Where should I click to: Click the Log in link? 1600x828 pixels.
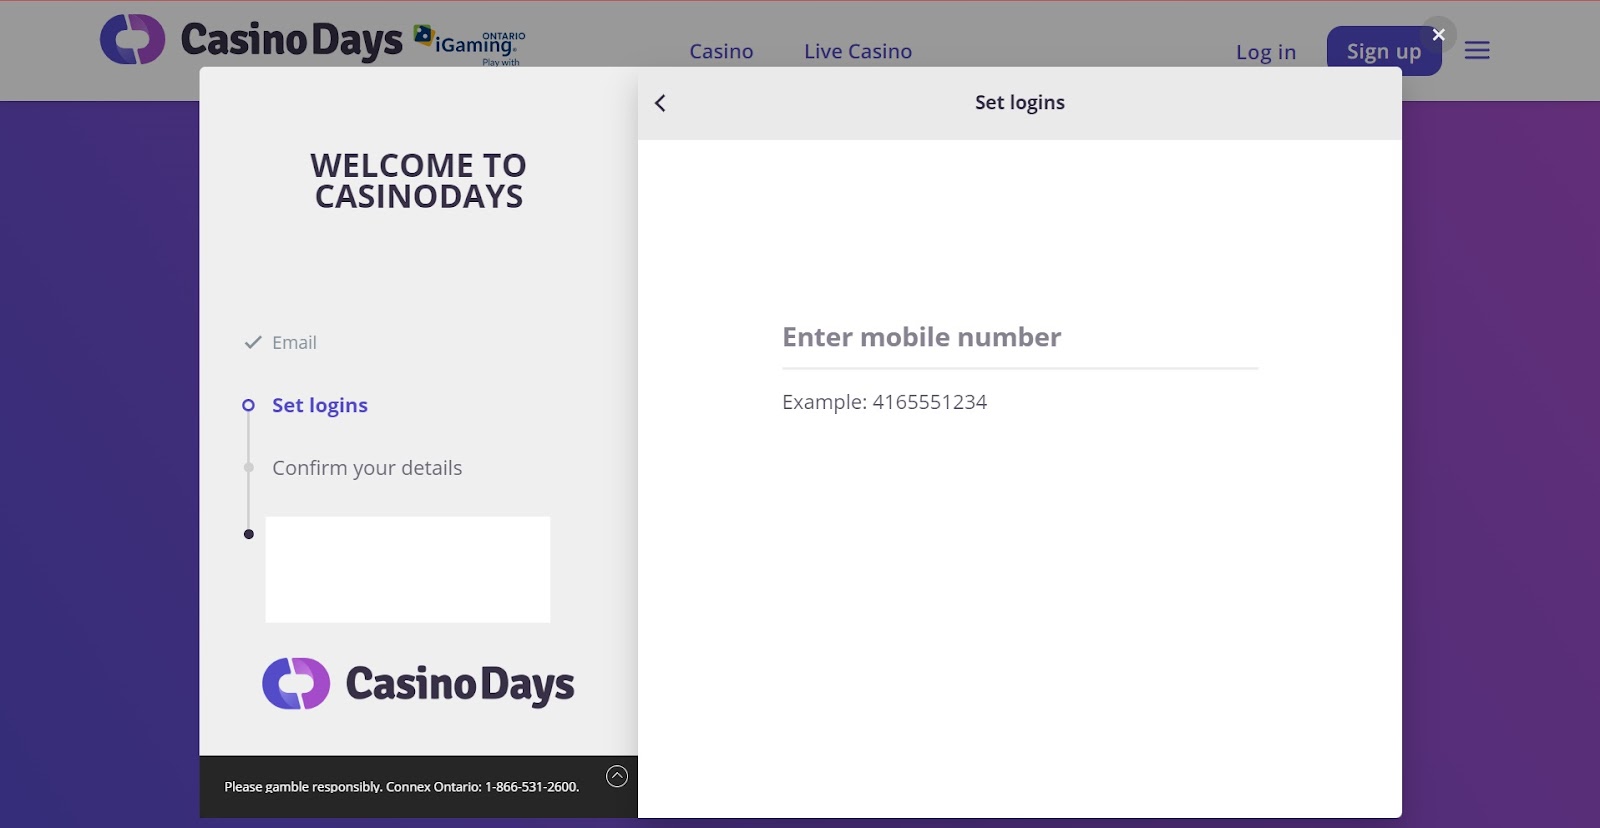coord(1265,52)
